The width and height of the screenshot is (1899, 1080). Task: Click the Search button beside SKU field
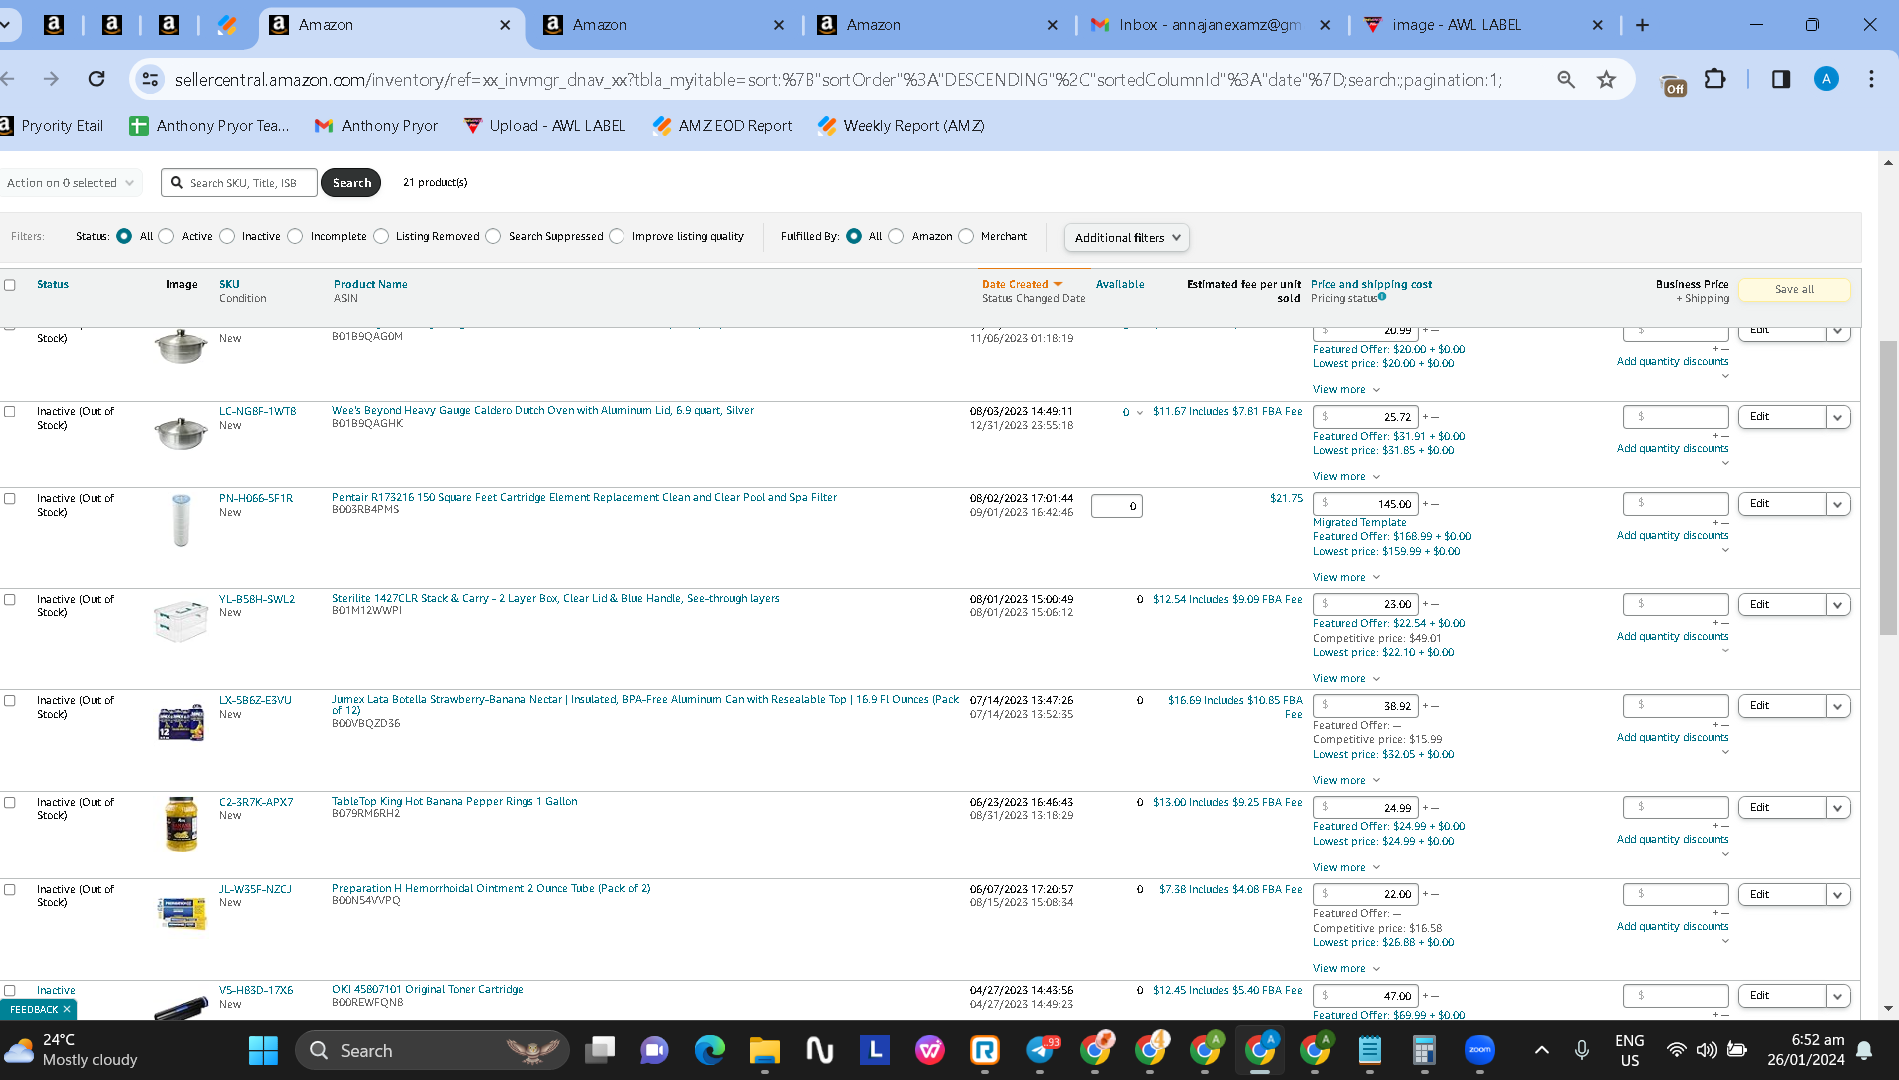(352, 183)
